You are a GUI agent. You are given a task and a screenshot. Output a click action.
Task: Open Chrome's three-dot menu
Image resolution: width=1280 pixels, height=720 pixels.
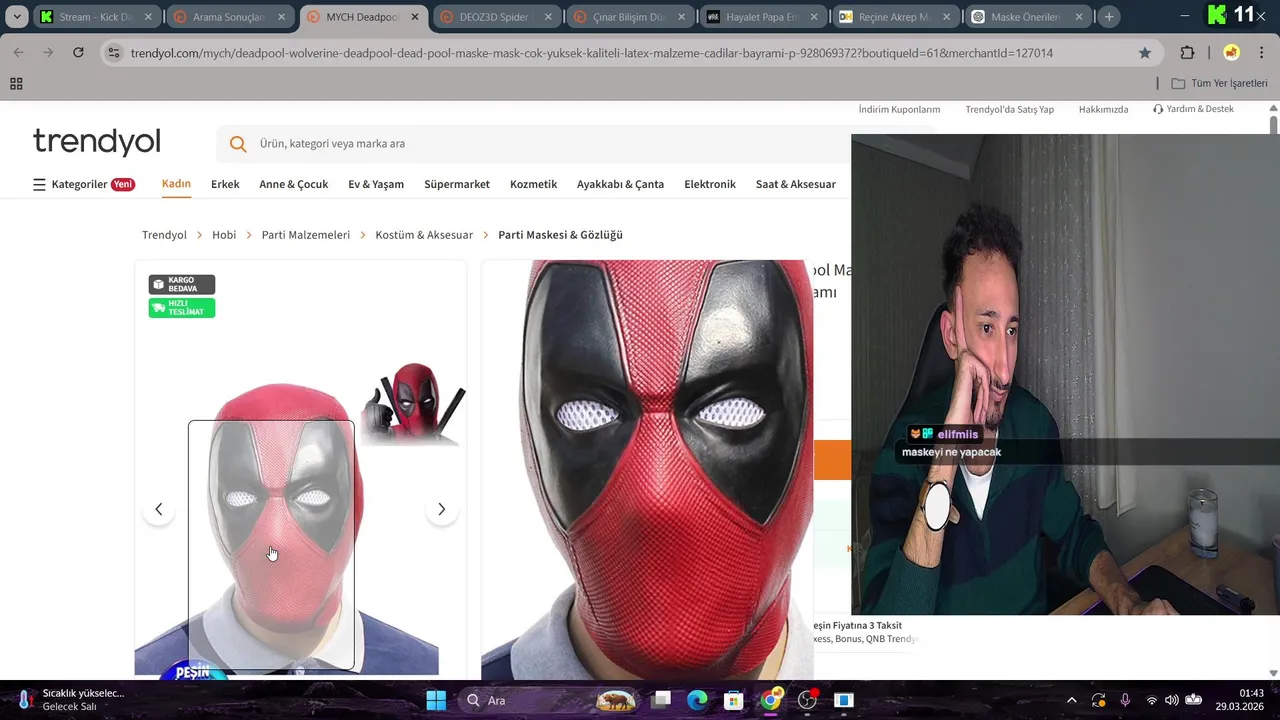tap(1262, 53)
